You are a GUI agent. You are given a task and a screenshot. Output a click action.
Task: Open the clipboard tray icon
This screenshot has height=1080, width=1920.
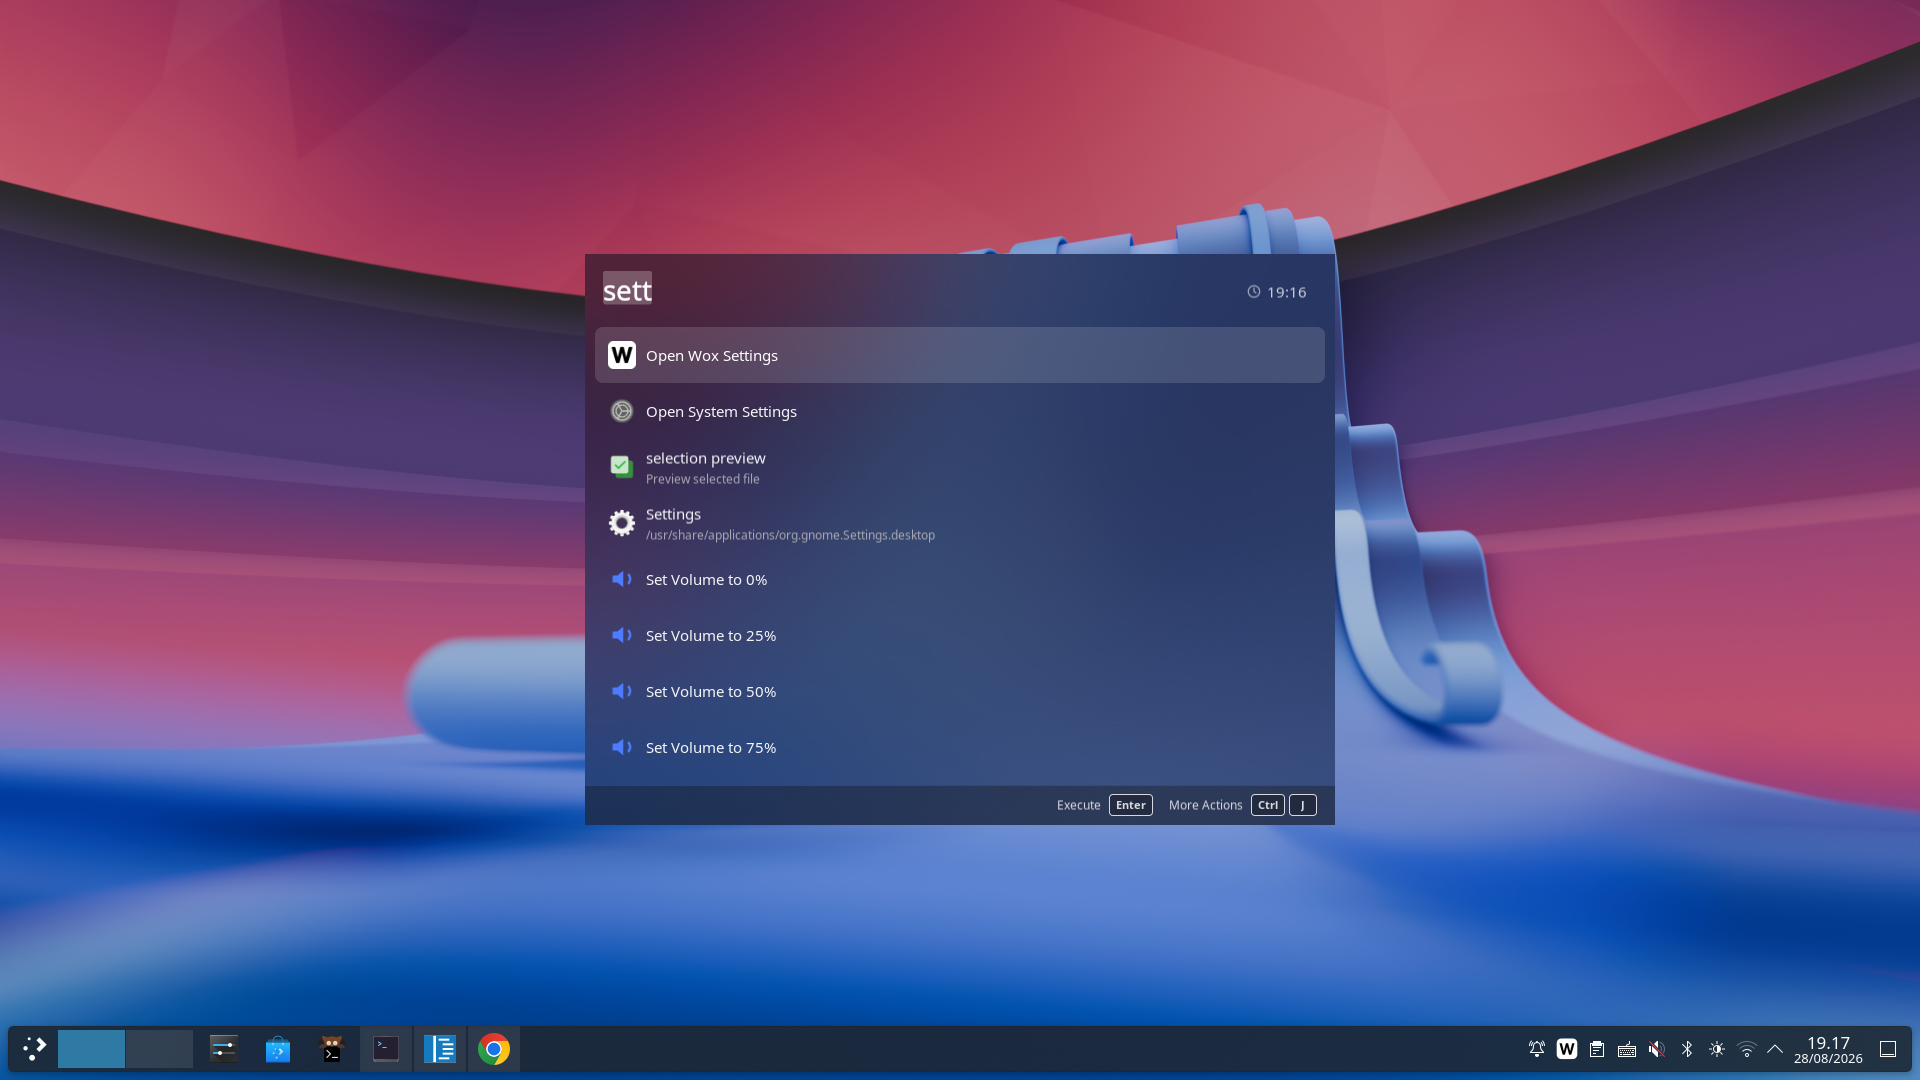coord(1597,1049)
